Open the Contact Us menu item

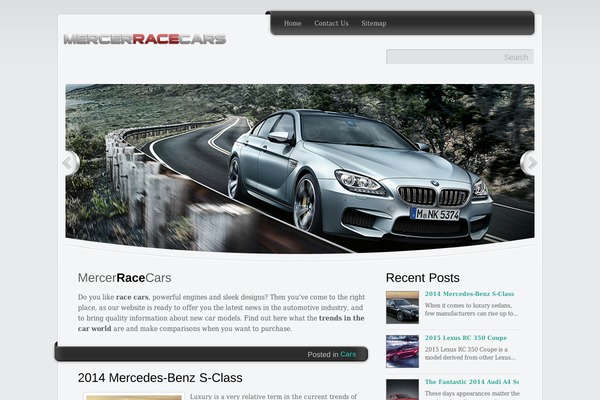(331, 23)
